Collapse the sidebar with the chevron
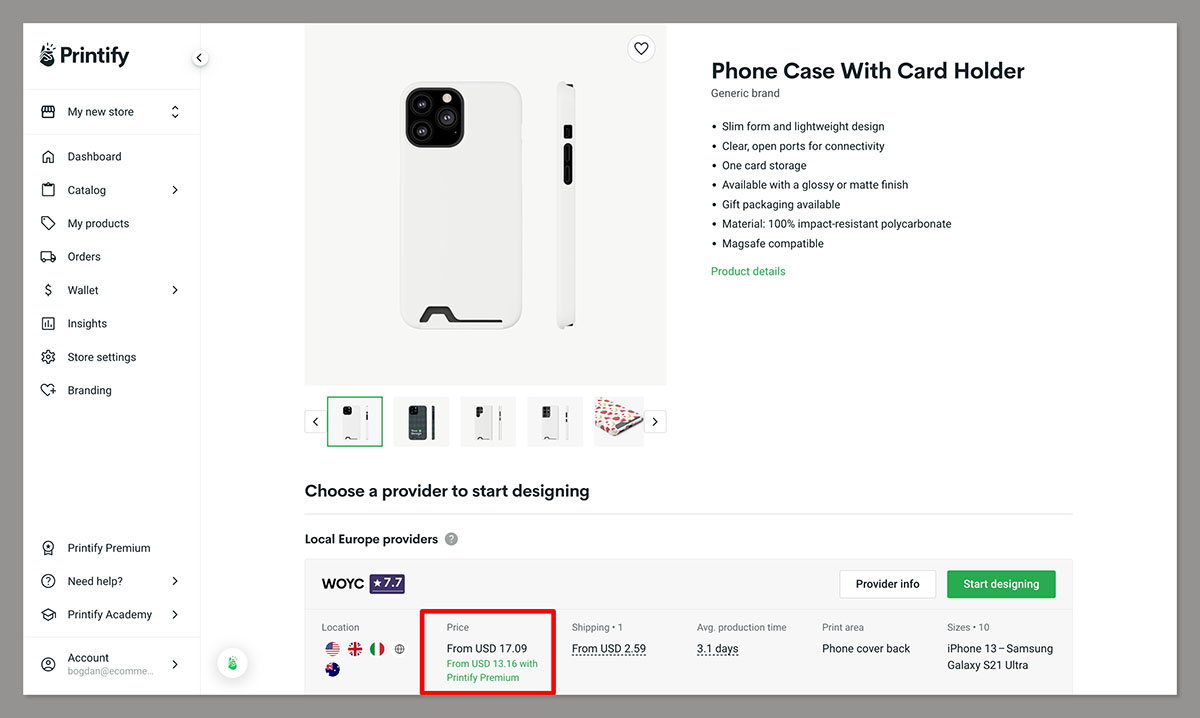 (199, 57)
